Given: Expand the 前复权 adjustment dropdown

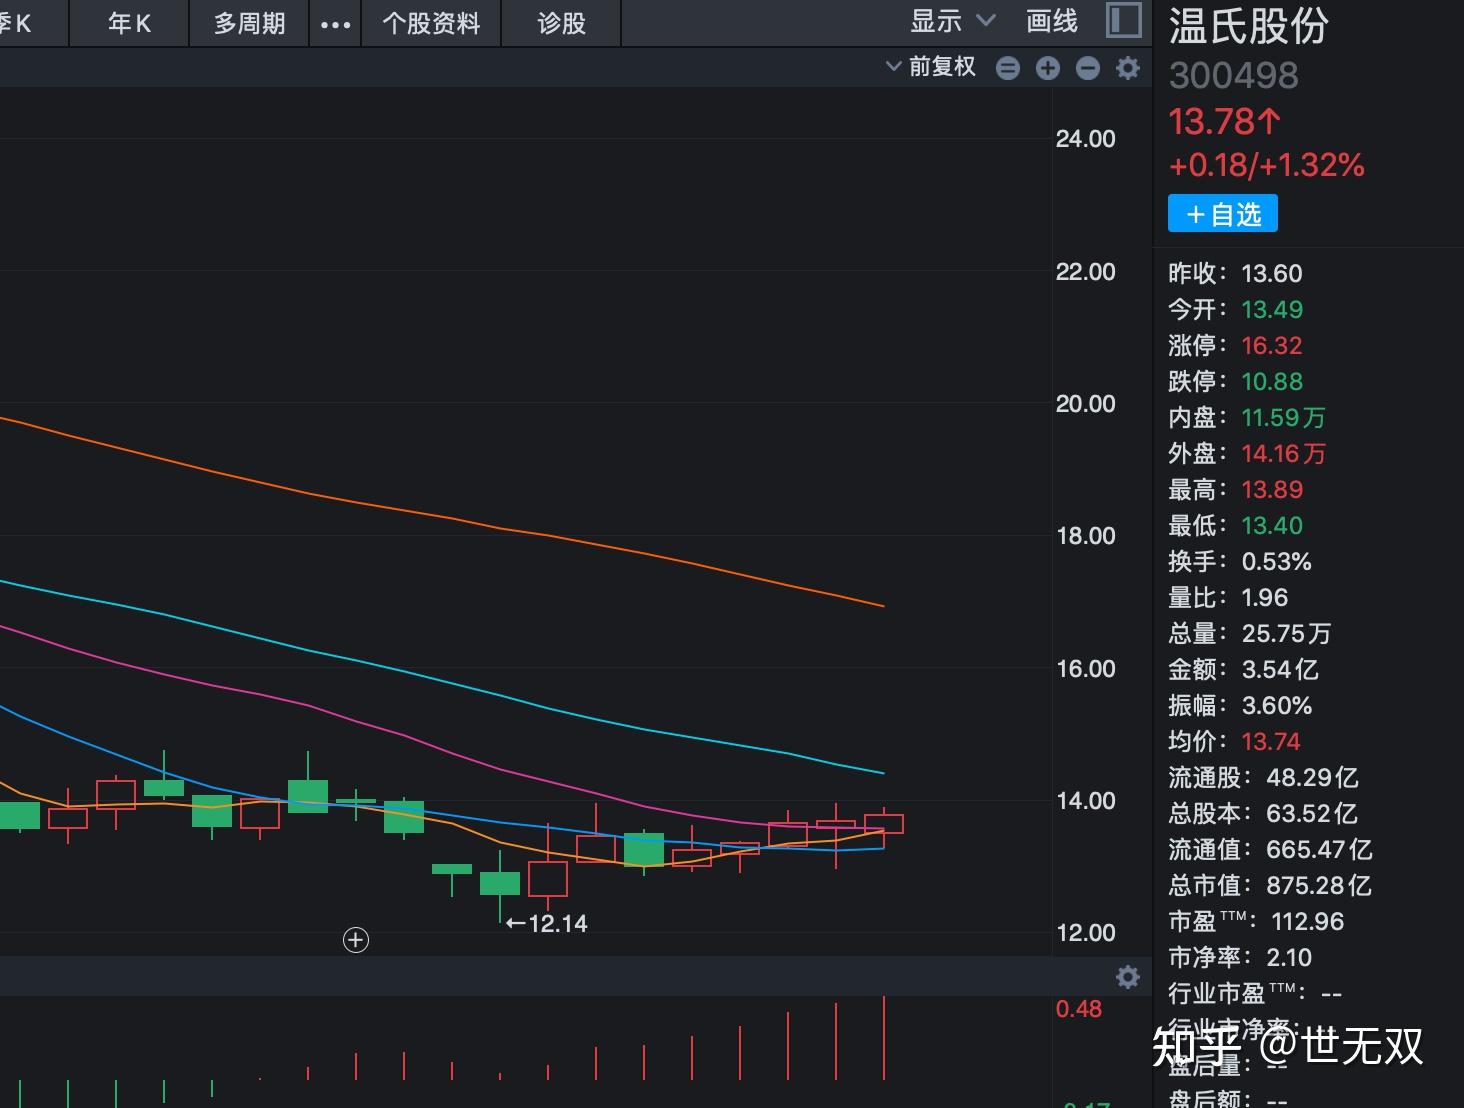Looking at the screenshot, I should 931,67.
